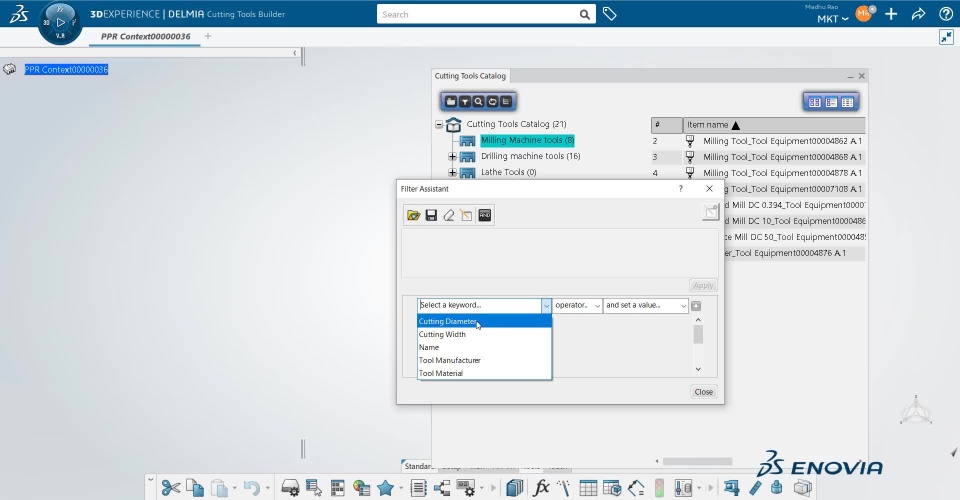Click the eraser icon in Filter Assistant

click(x=449, y=215)
